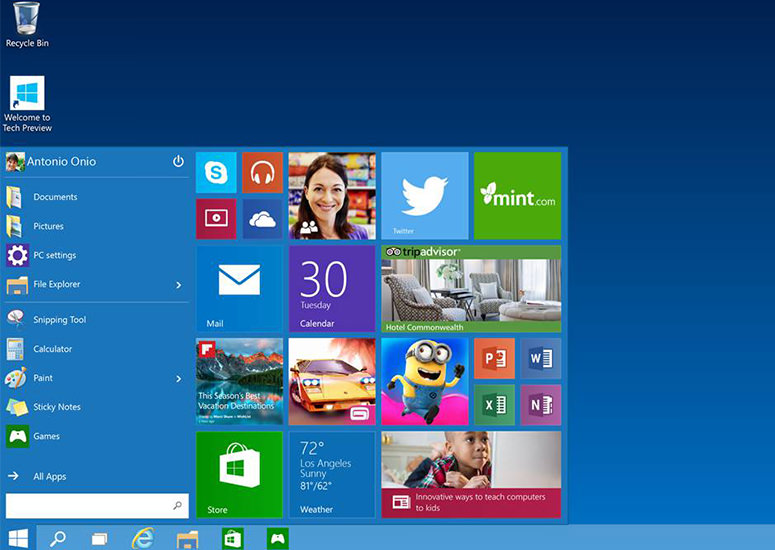The image size is (775, 550).
Task: Open Pictures from Start menu
Action: pos(96,226)
